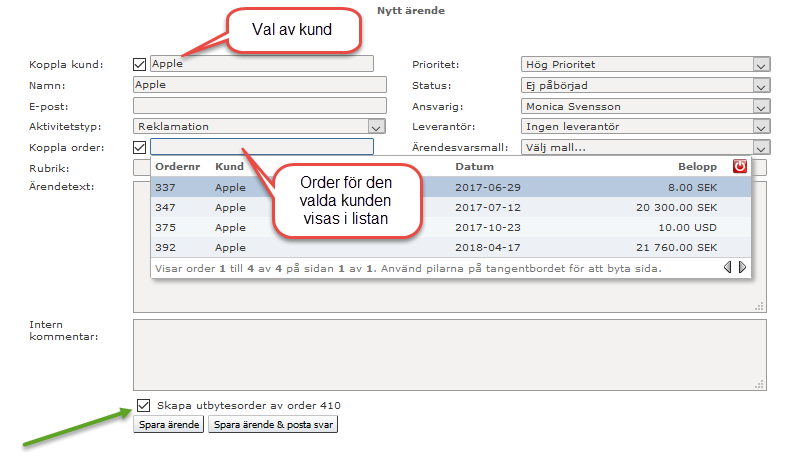
Task: Close the order list with red power icon
Action: 740,167
